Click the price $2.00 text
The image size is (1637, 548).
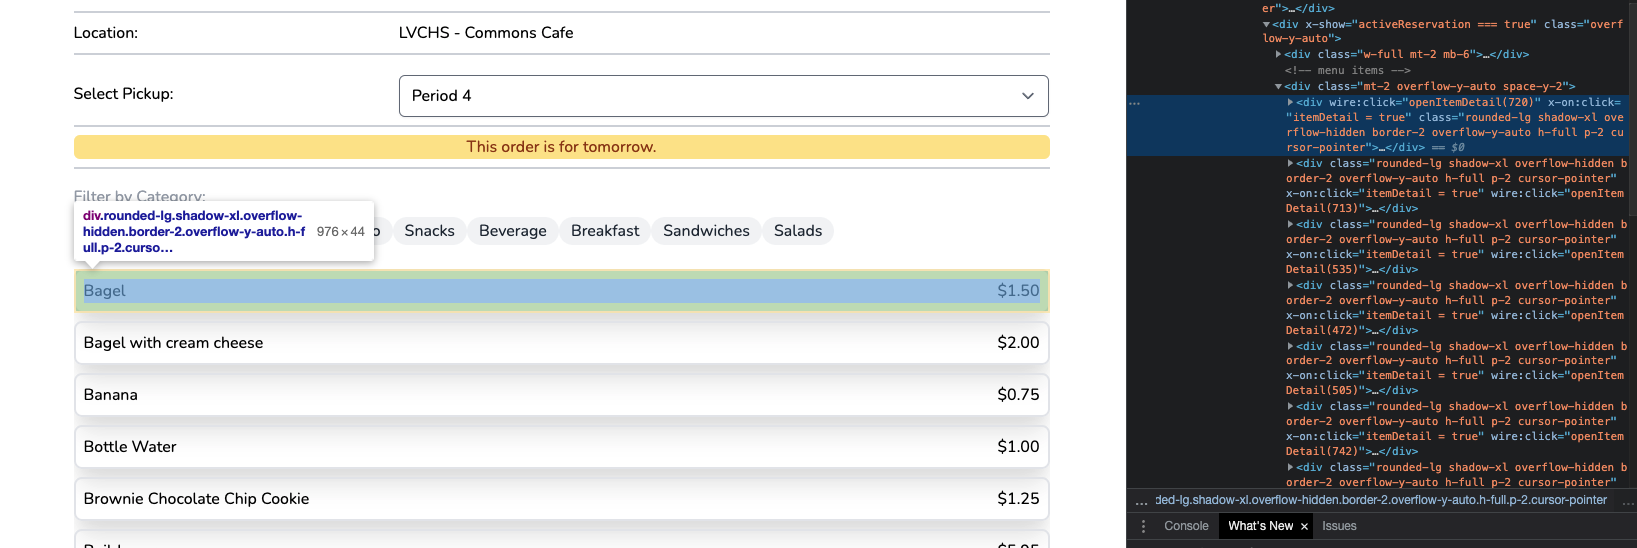[1018, 343]
